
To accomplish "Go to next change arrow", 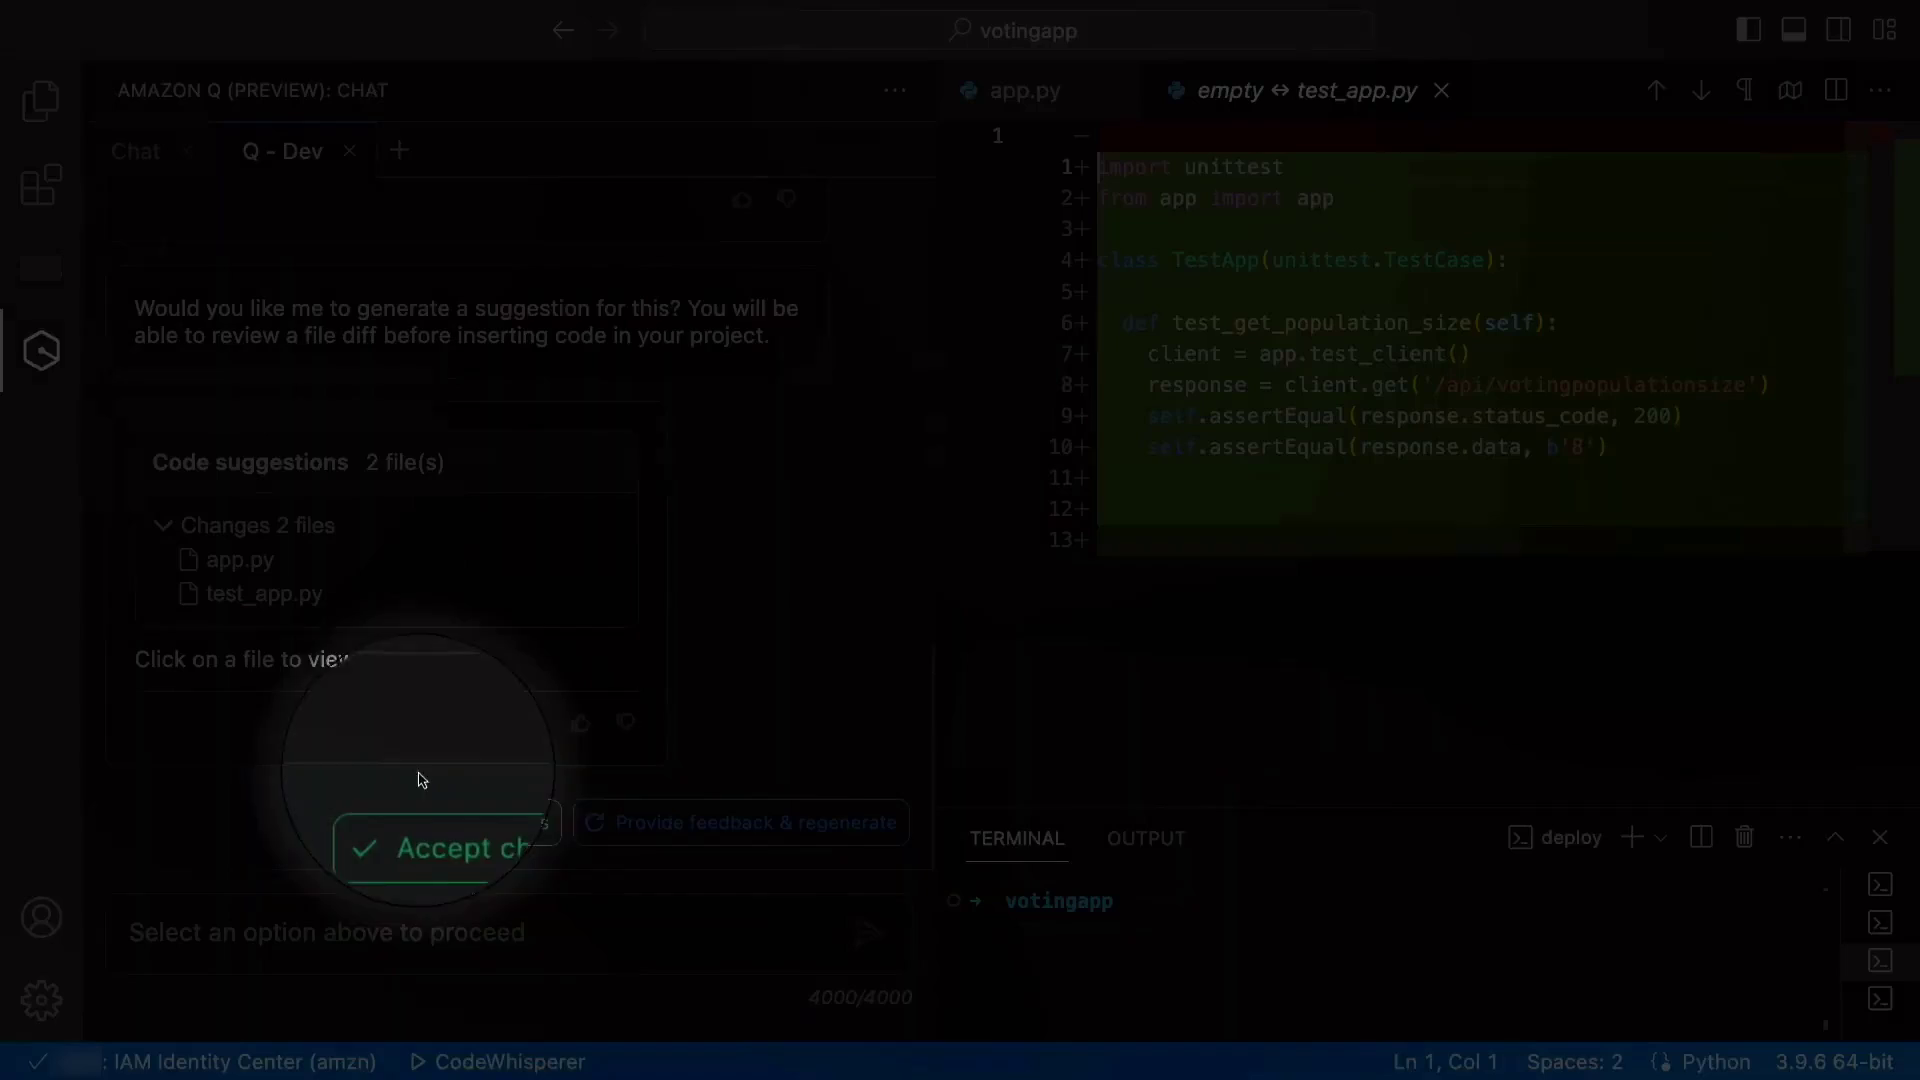I will (x=1700, y=90).
